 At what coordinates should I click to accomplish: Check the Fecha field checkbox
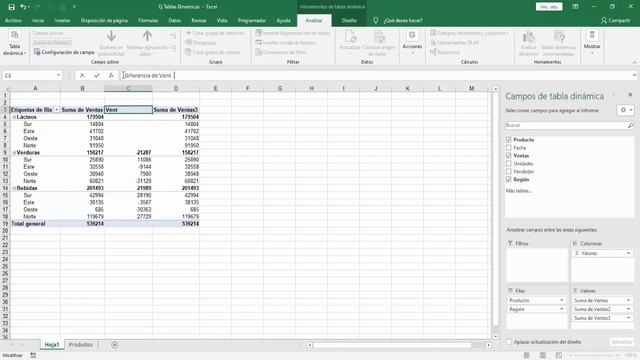(x=509, y=148)
